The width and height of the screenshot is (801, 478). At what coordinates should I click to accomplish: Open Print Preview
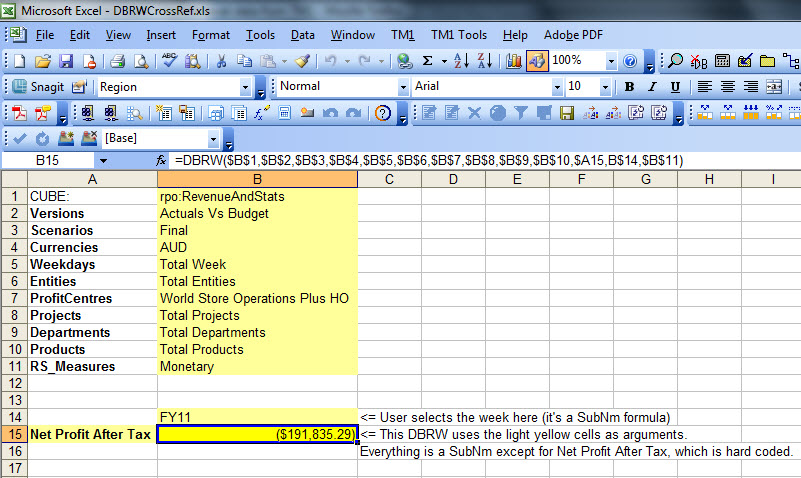[141, 61]
